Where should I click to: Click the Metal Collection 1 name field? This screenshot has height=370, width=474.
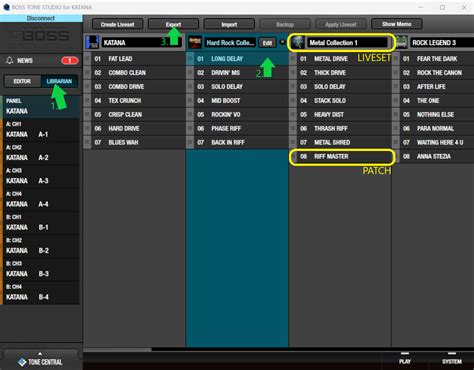click(x=347, y=43)
